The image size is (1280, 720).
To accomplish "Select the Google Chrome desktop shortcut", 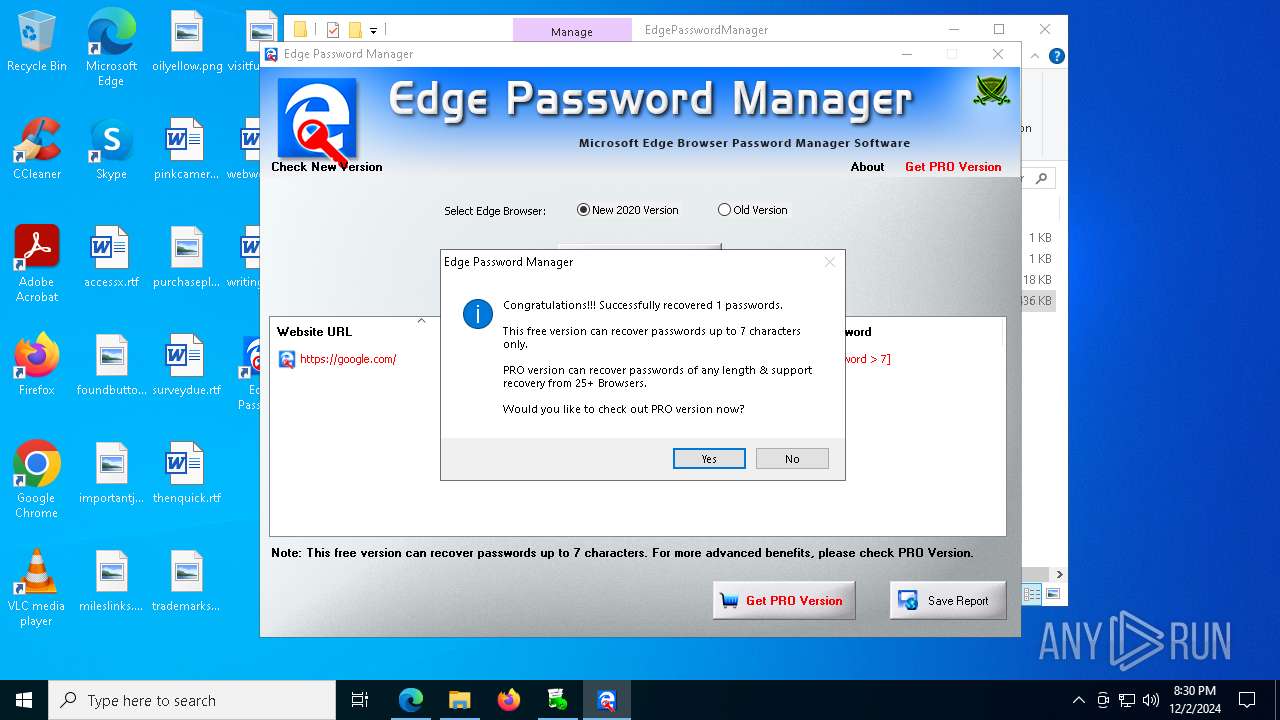I will tap(37, 479).
